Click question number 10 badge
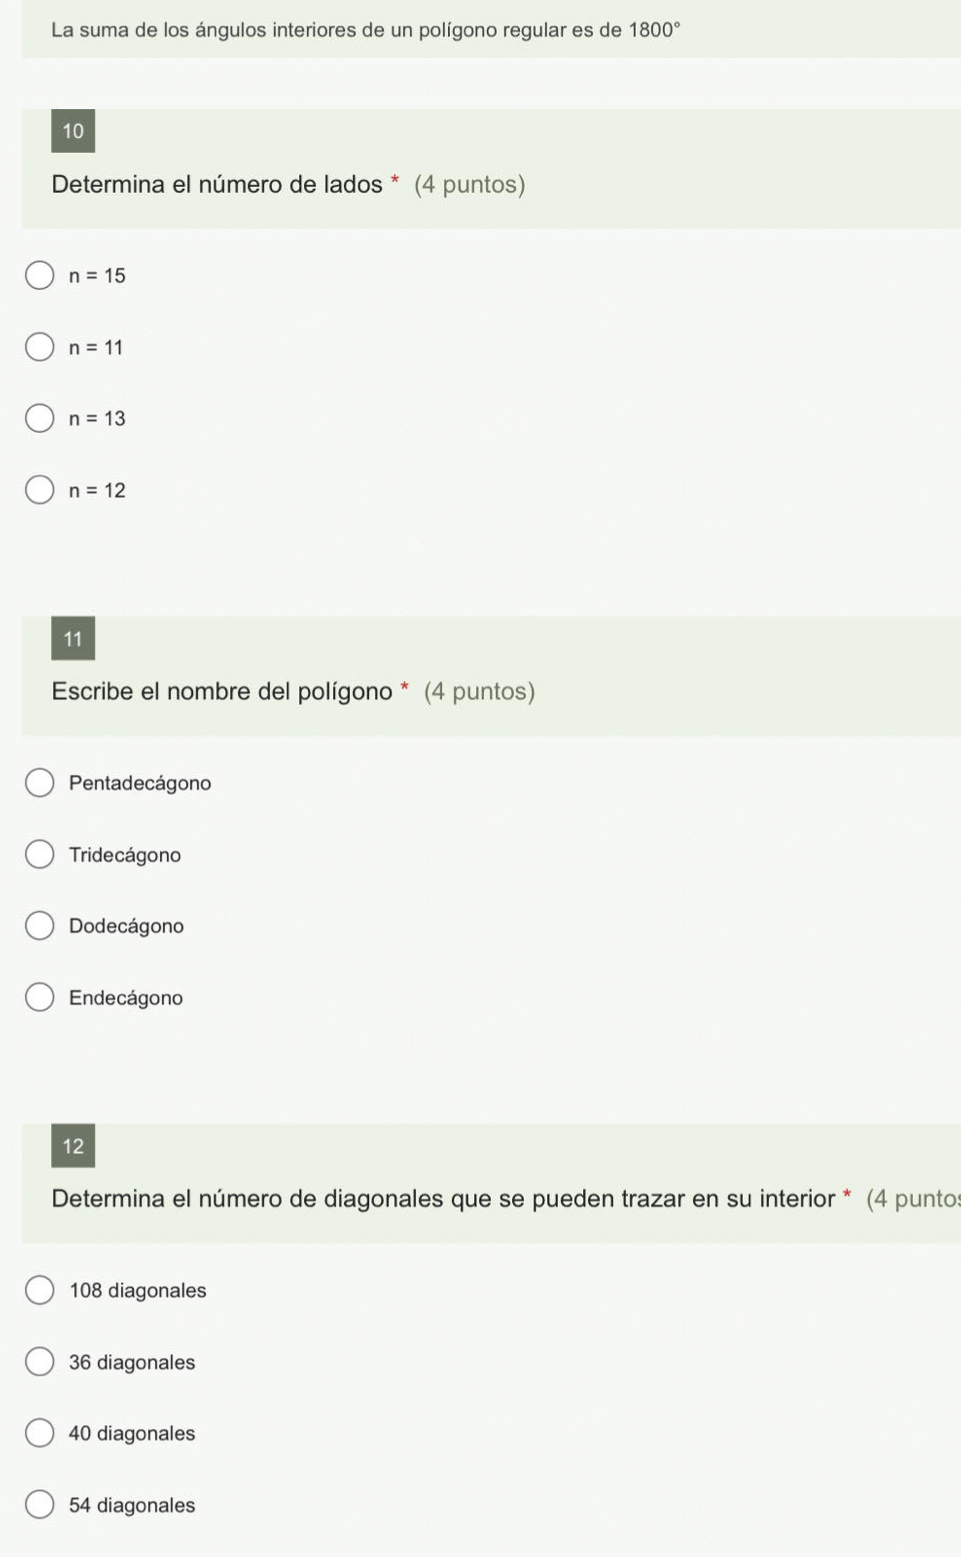 [73, 131]
